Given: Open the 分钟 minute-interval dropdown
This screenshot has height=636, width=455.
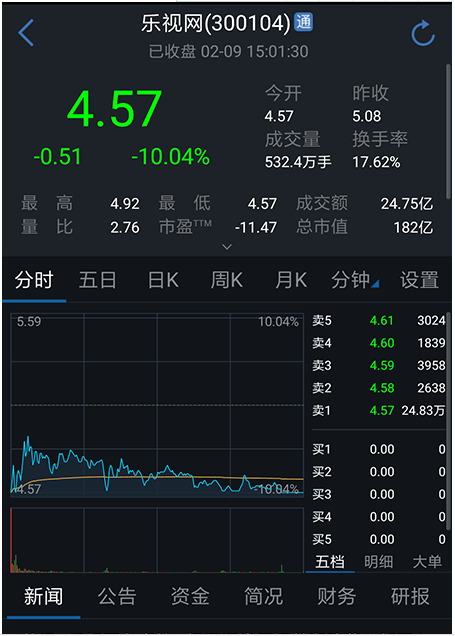Looking at the screenshot, I should (355, 280).
